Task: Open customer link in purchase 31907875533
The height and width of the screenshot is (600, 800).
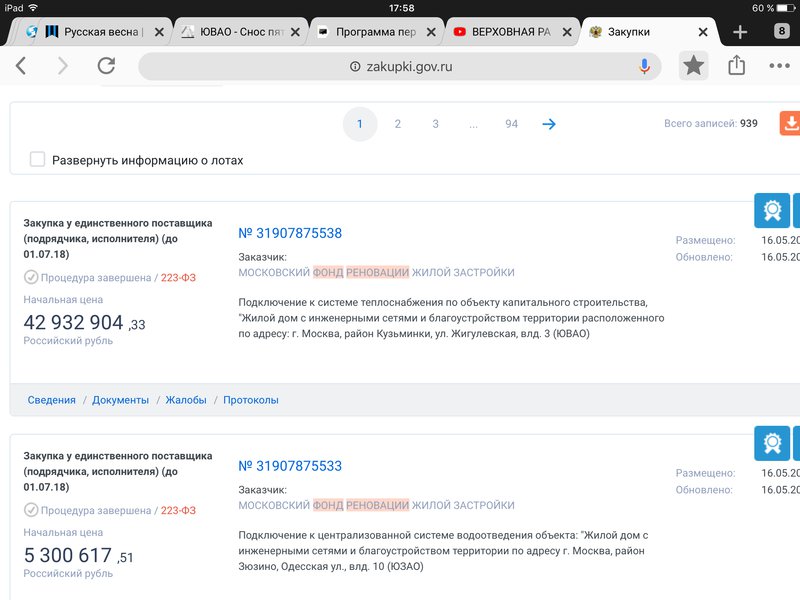Action: 377,505
